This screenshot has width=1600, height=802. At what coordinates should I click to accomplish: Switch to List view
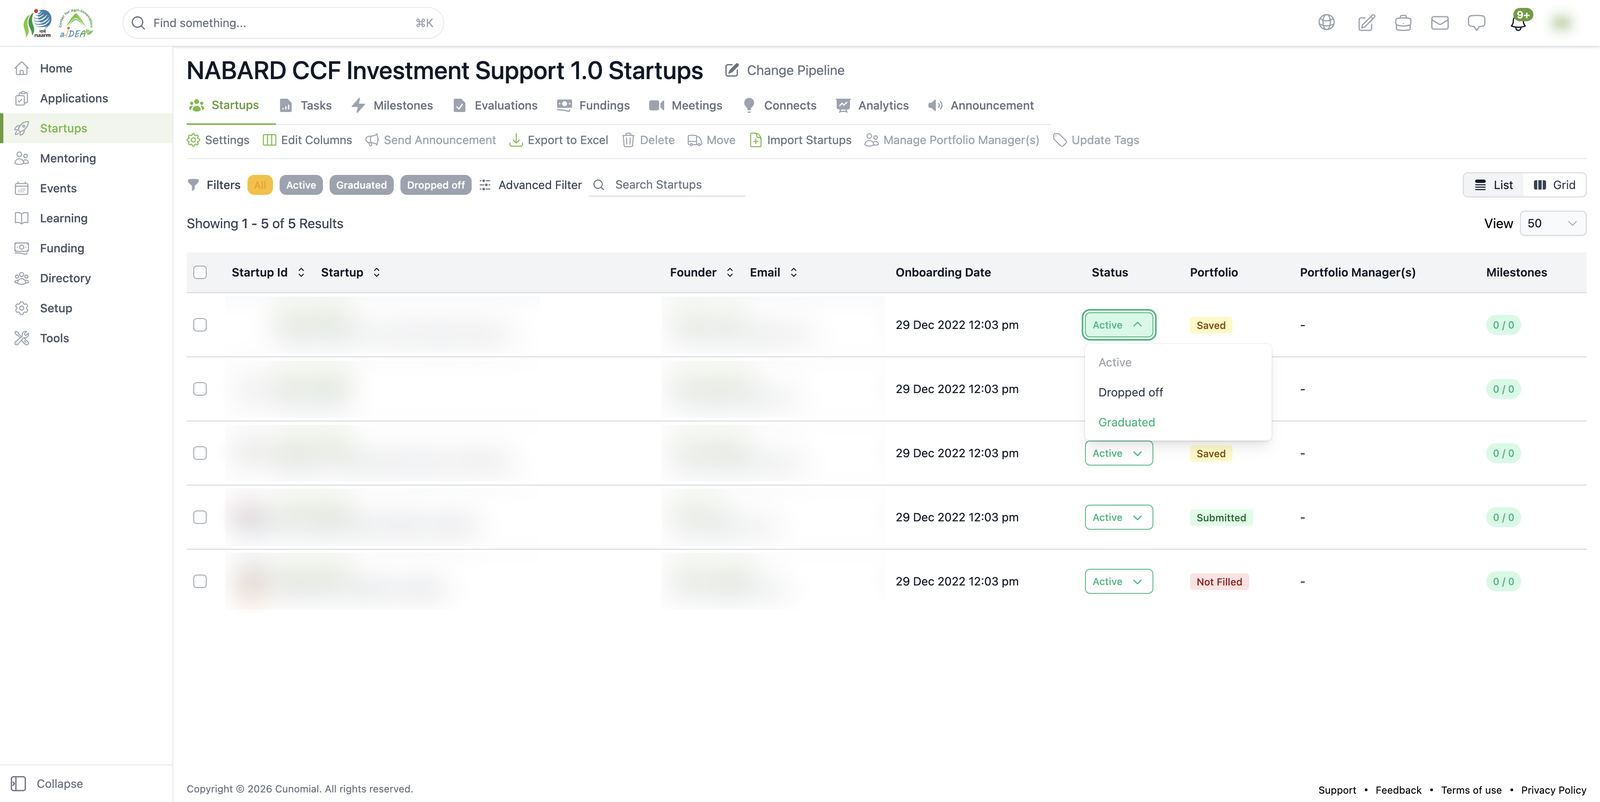pos(1494,185)
